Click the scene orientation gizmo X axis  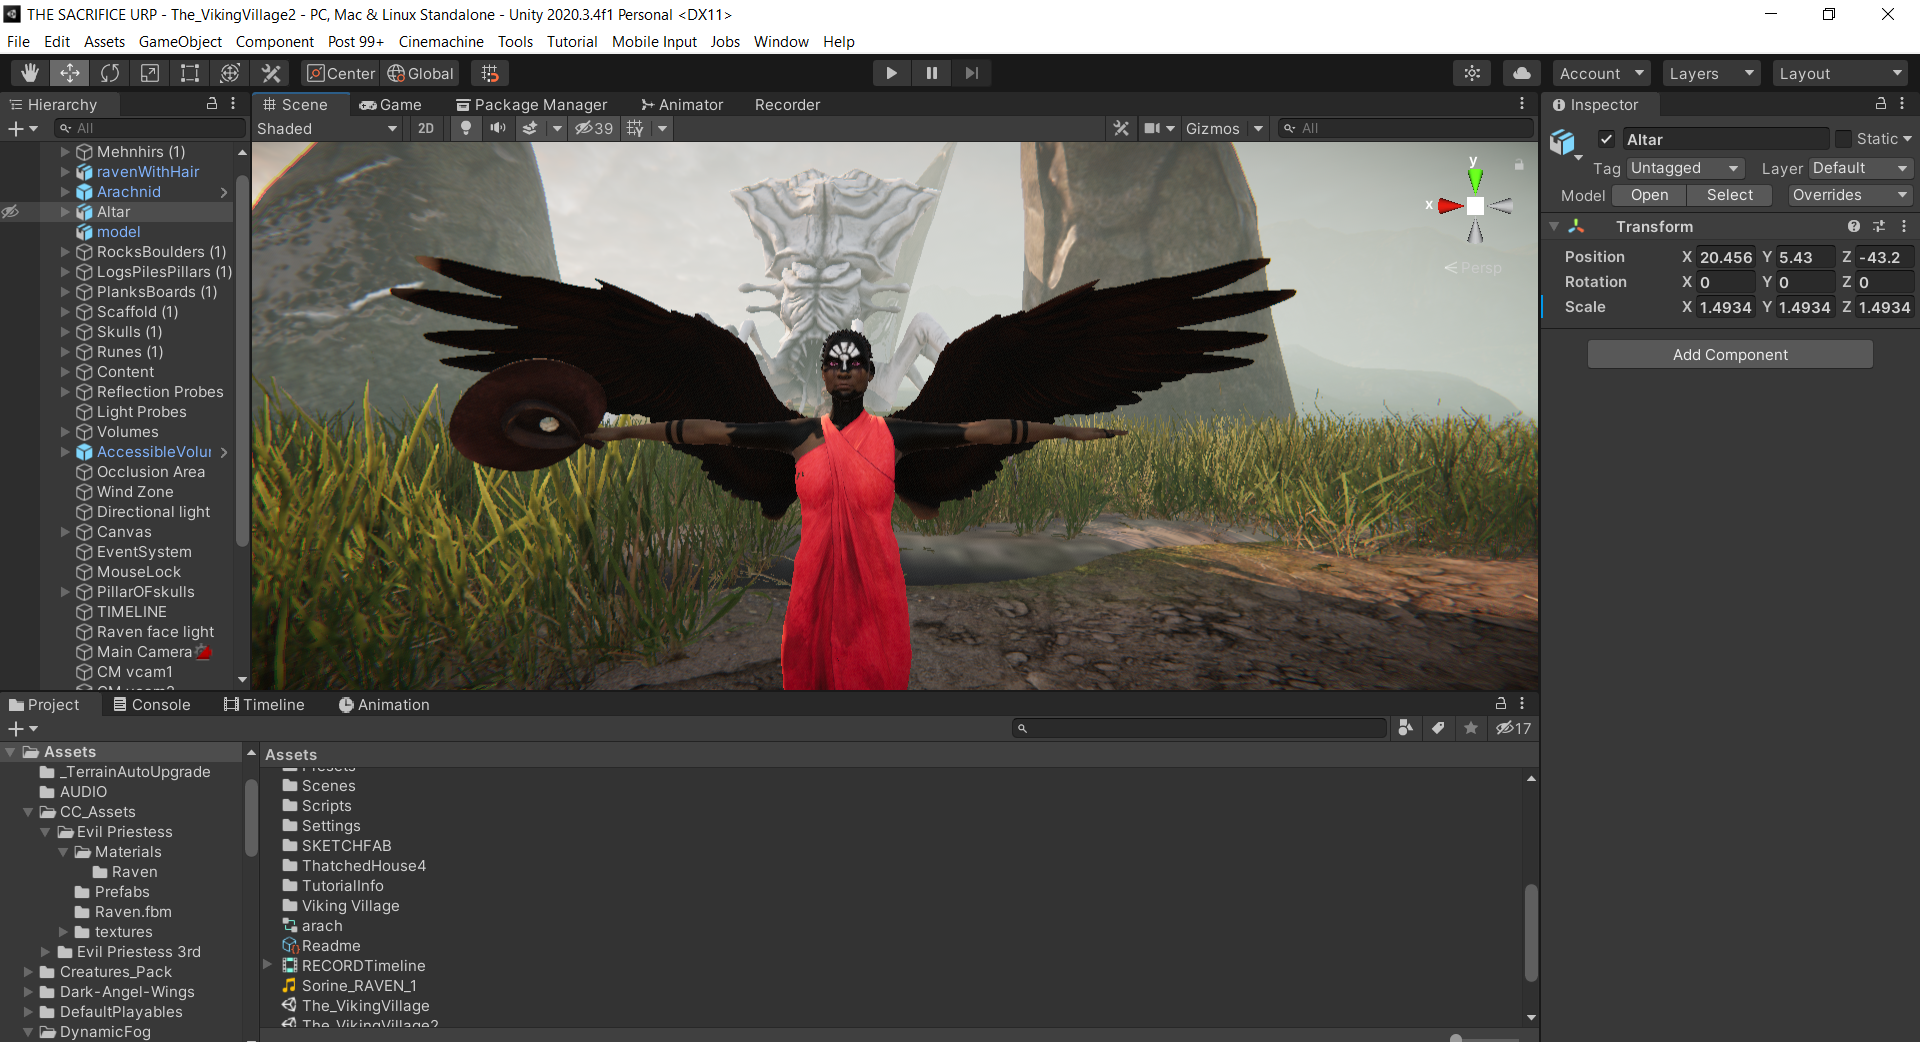tap(1448, 206)
